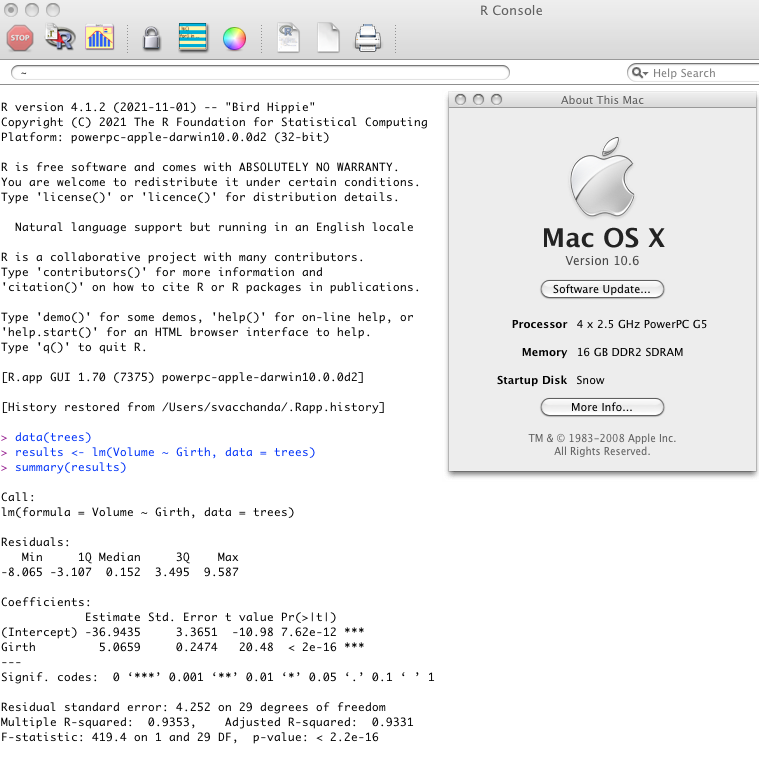Click the '4 x 2.5 GHz PowerPC G5' value

[642, 324]
